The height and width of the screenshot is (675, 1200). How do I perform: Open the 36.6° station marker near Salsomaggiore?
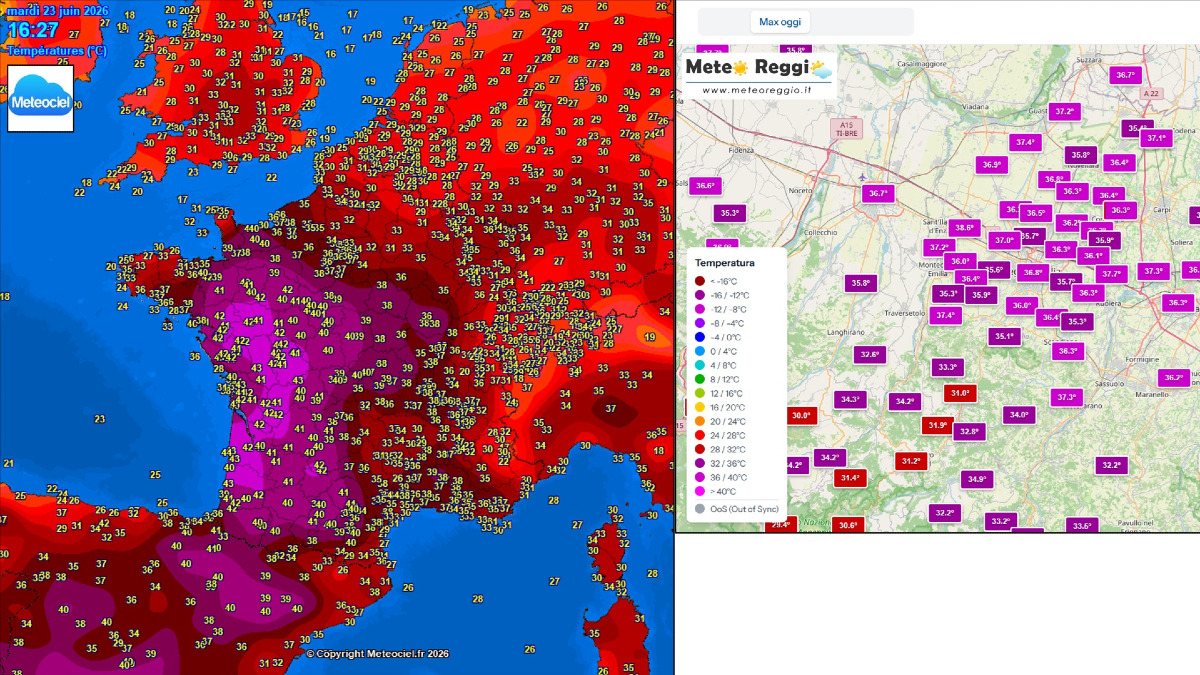click(705, 185)
